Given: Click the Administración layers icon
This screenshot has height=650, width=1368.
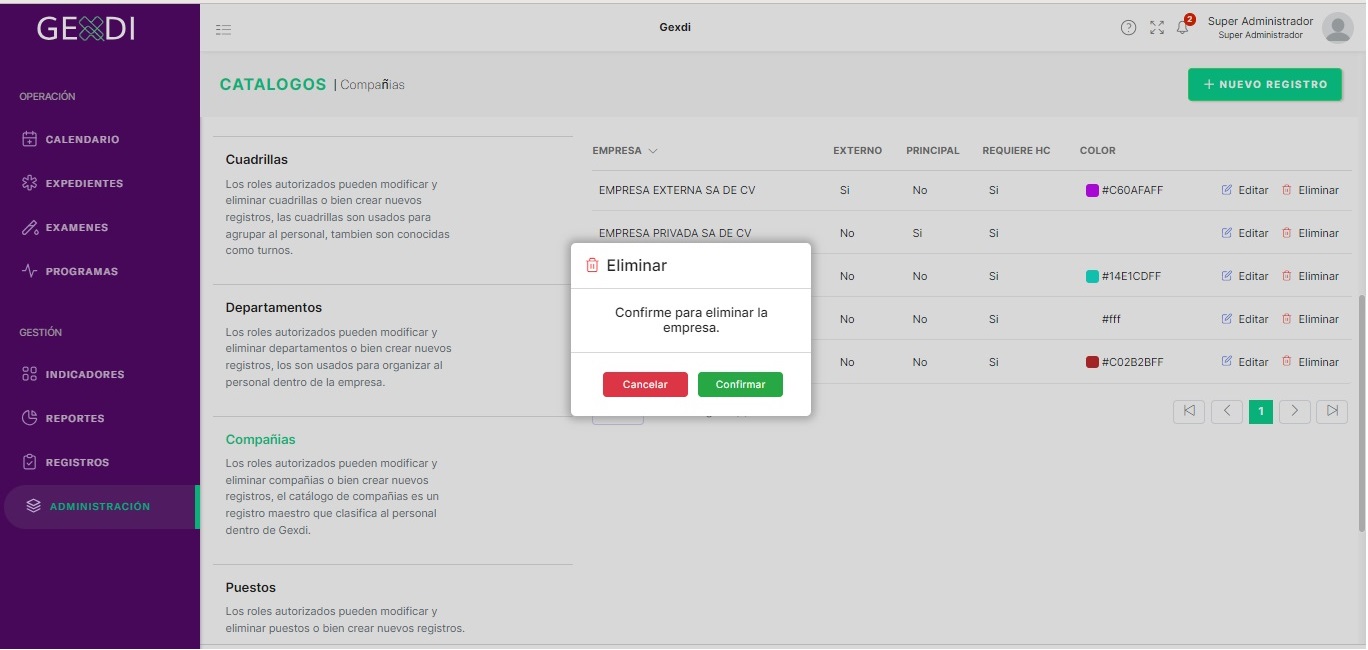Looking at the screenshot, I should pos(33,506).
